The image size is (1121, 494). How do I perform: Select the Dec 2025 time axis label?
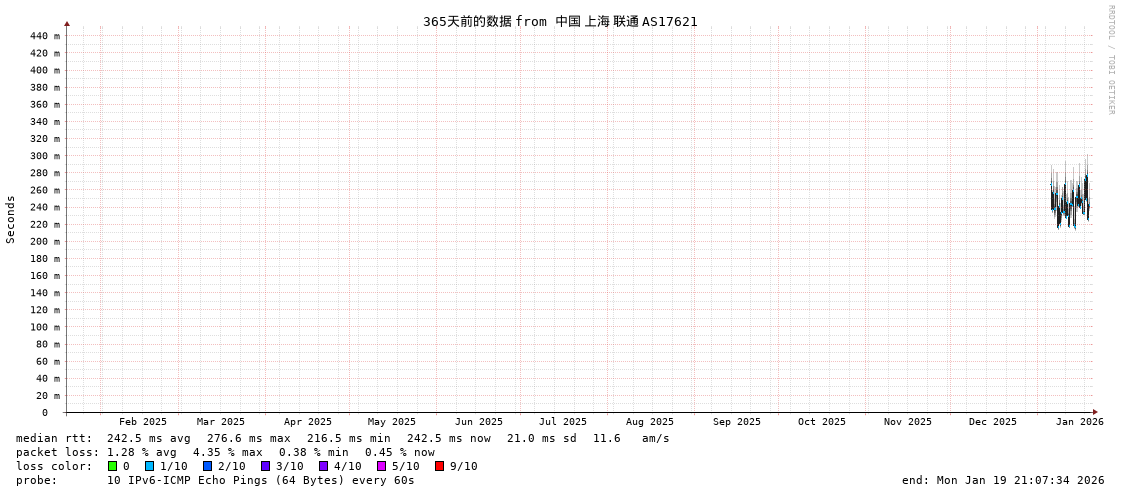tap(993, 422)
